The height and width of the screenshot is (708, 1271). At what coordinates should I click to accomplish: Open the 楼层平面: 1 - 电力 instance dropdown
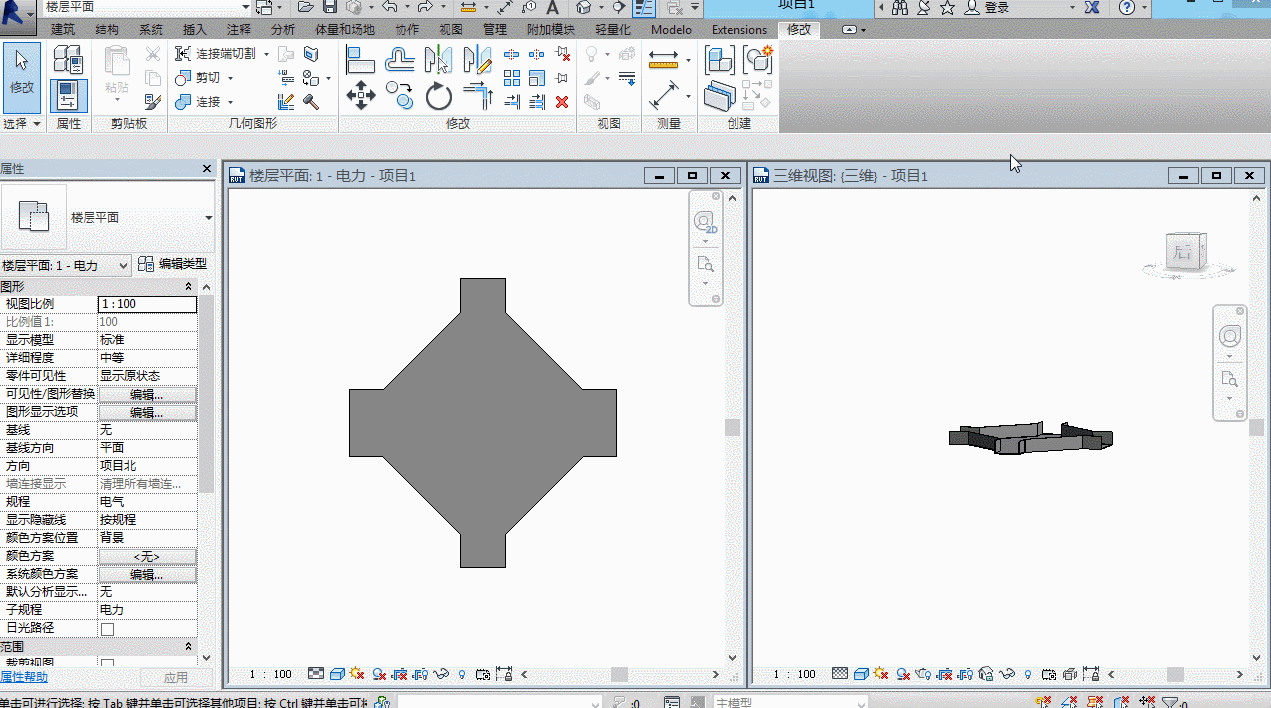click(66, 265)
